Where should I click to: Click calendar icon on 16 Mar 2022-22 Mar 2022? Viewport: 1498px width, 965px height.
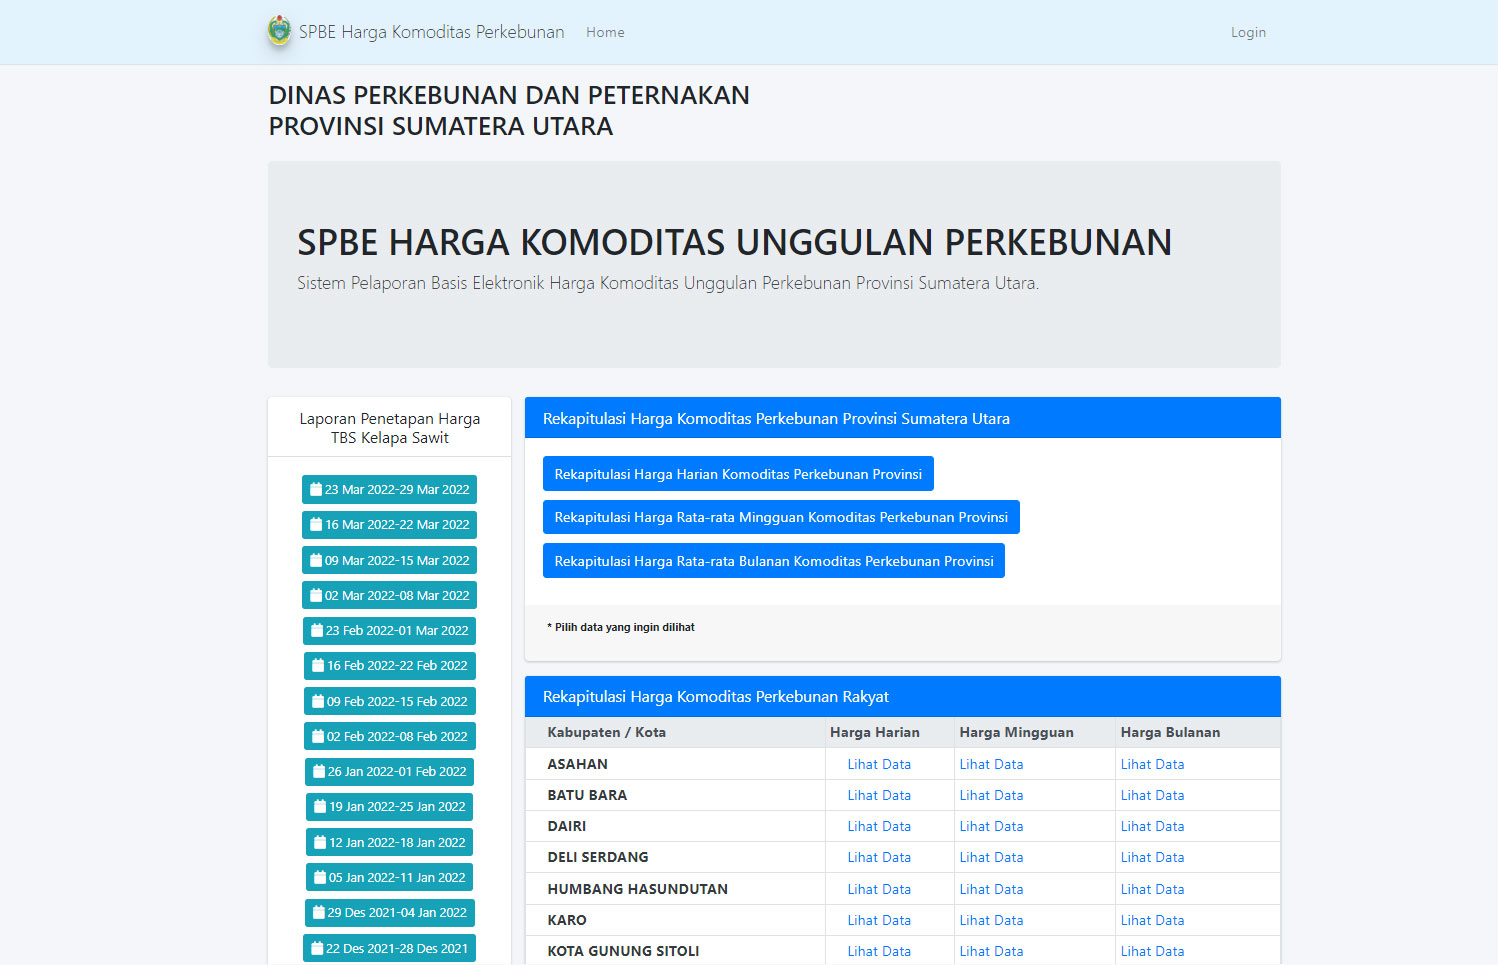[316, 525]
